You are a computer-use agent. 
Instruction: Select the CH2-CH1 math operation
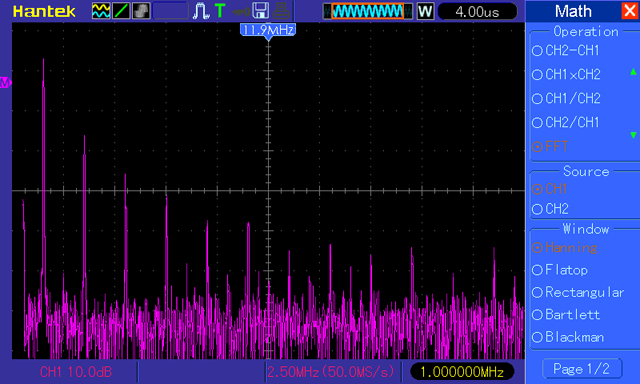566,51
